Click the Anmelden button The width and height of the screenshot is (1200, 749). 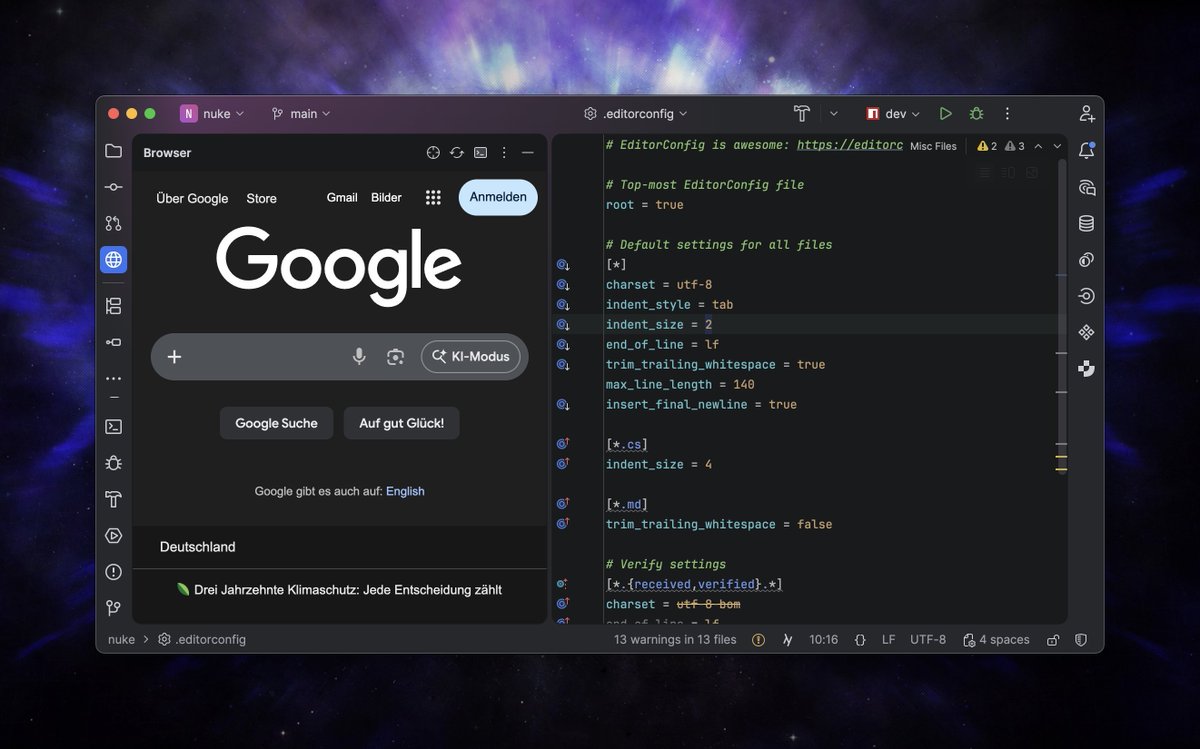point(497,197)
